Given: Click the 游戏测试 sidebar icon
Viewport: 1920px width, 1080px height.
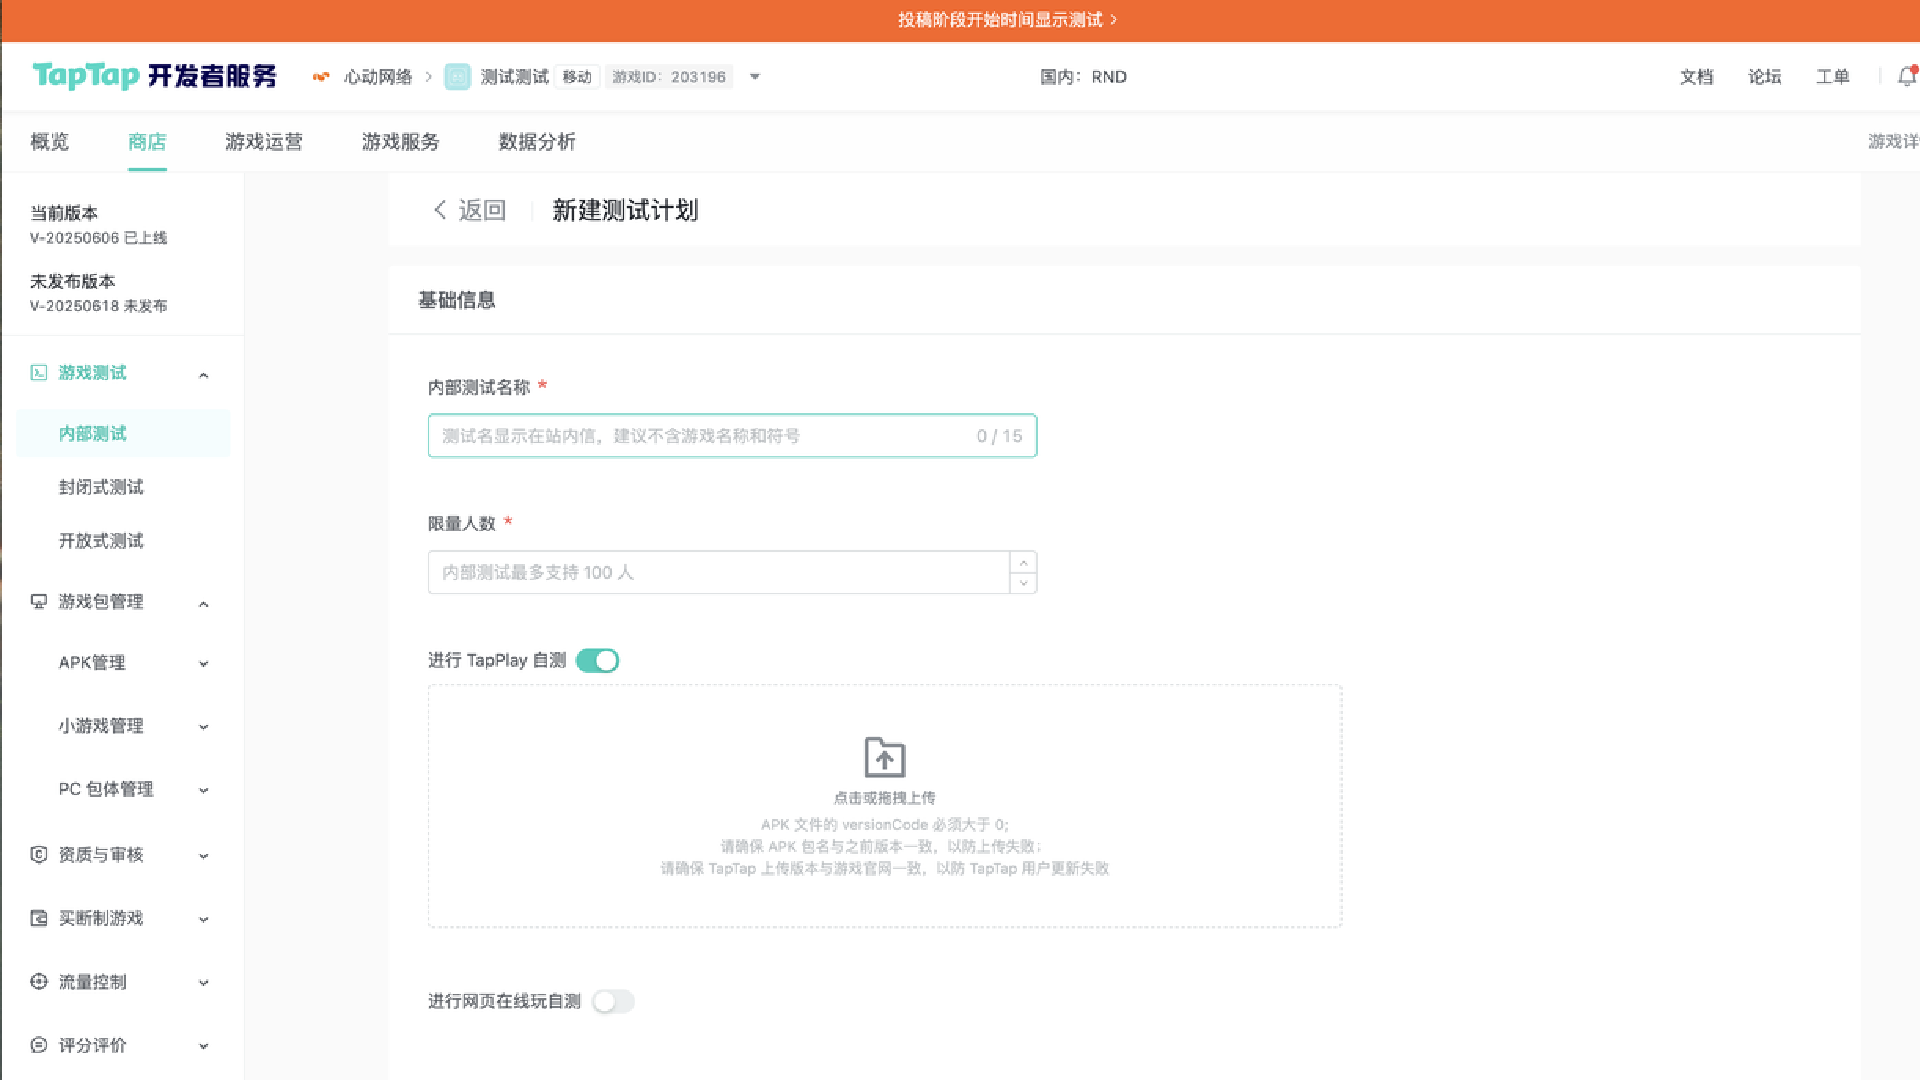Looking at the screenshot, I should click(39, 373).
